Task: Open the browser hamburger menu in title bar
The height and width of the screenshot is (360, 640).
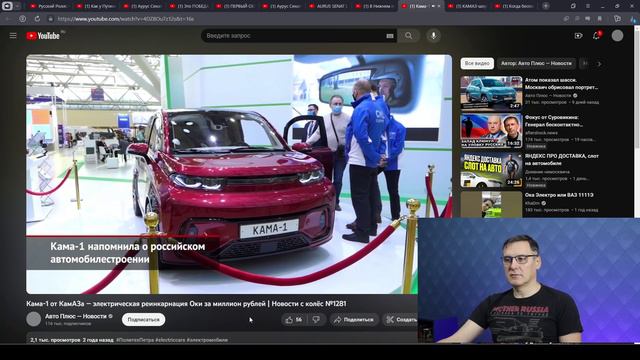Action: click(588, 6)
